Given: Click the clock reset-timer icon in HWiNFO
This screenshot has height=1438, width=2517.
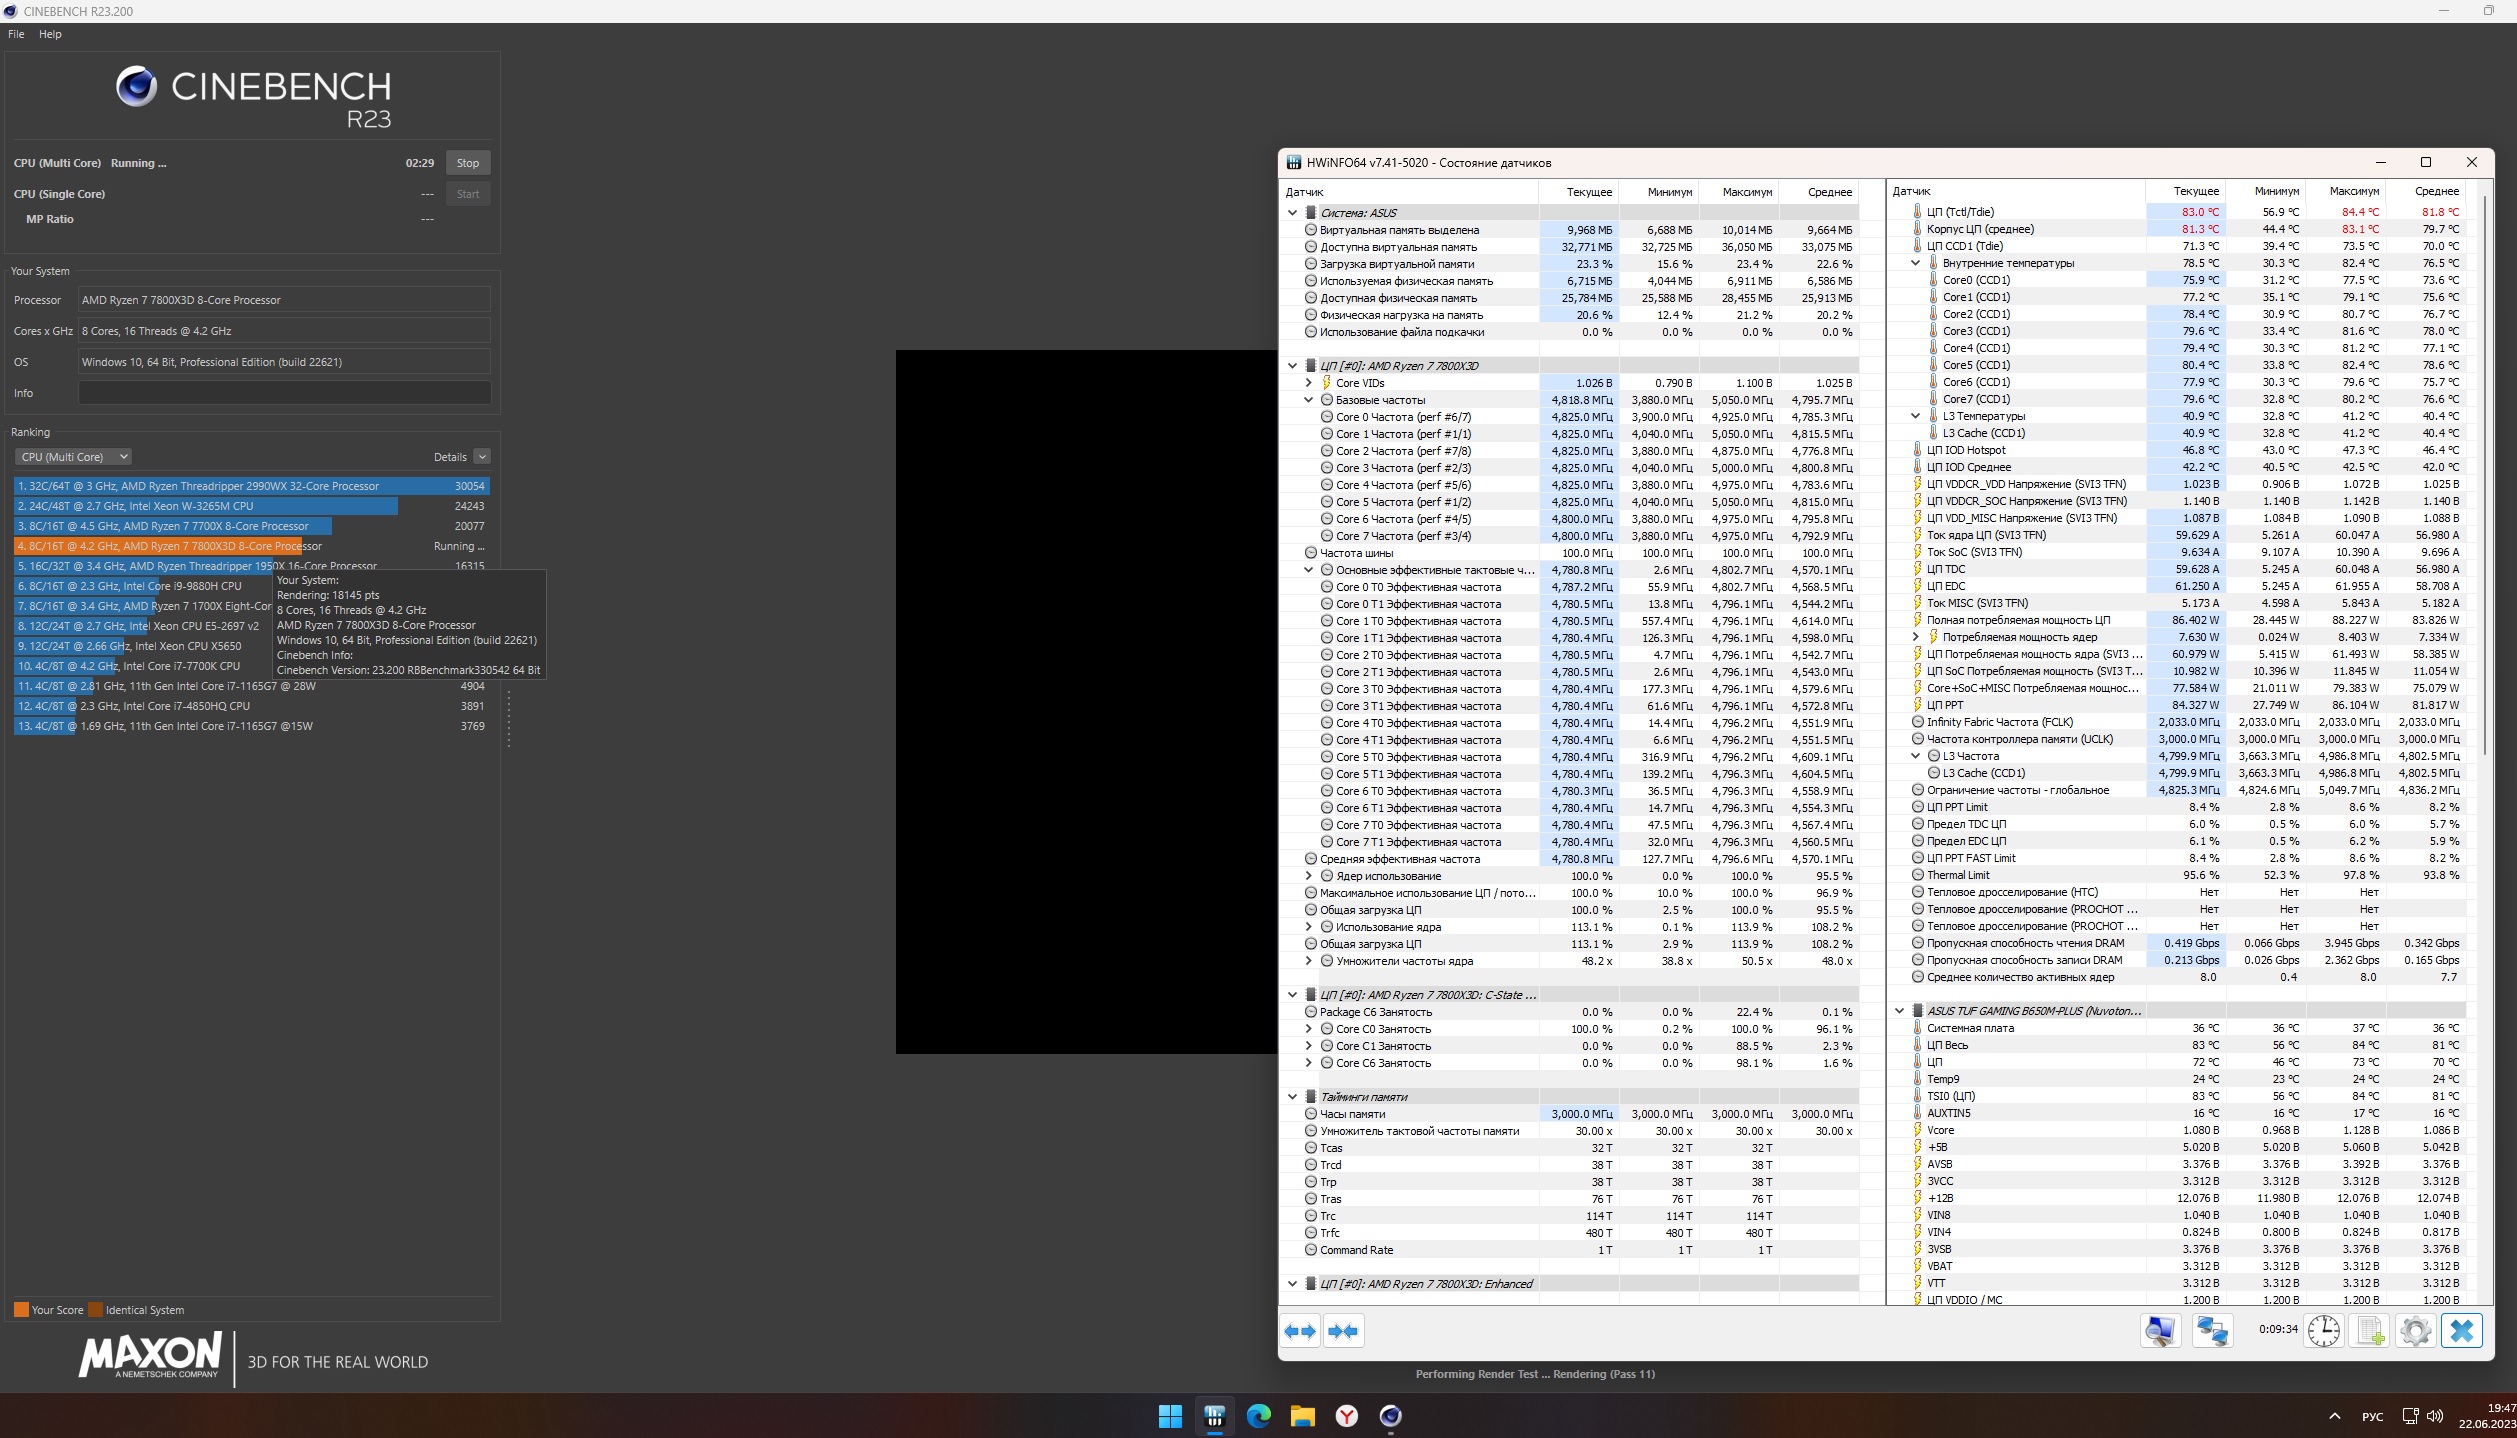Looking at the screenshot, I should coord(2323,1331).
